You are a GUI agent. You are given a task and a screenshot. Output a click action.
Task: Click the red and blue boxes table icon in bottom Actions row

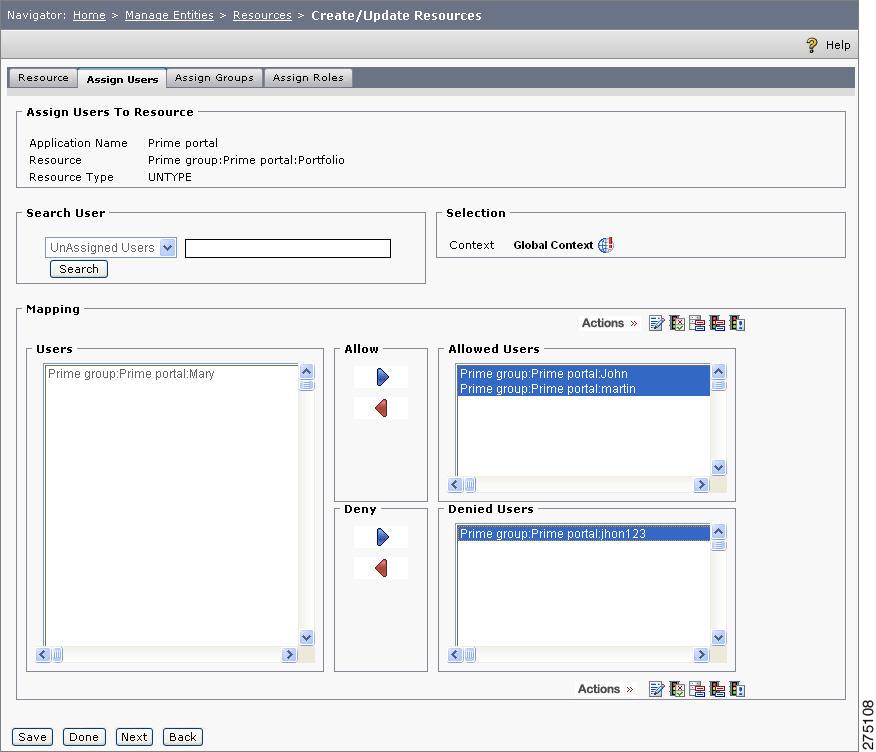pos(697,689)
